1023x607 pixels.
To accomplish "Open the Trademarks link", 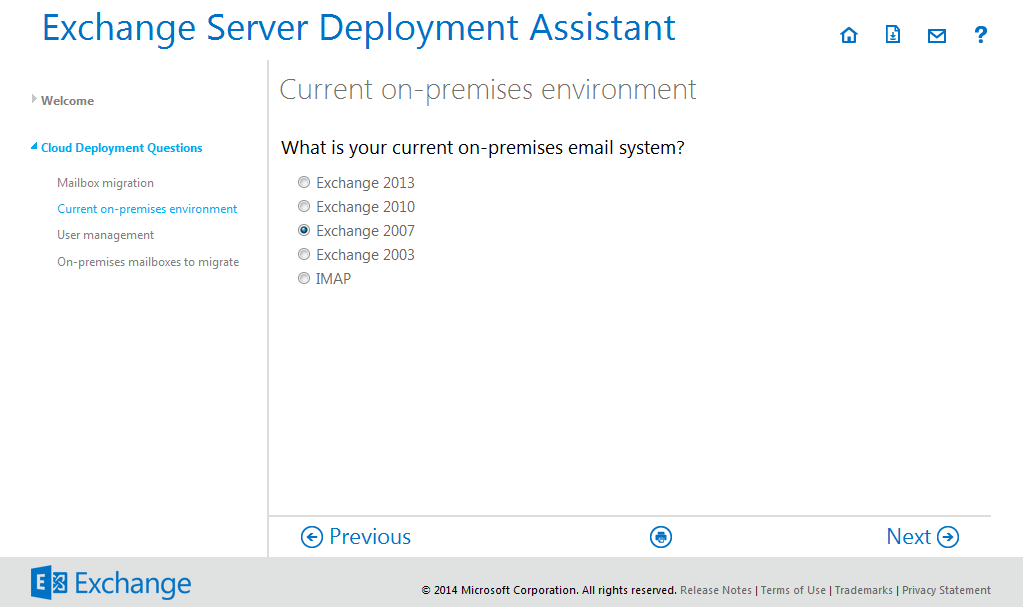I will point(864,590).
